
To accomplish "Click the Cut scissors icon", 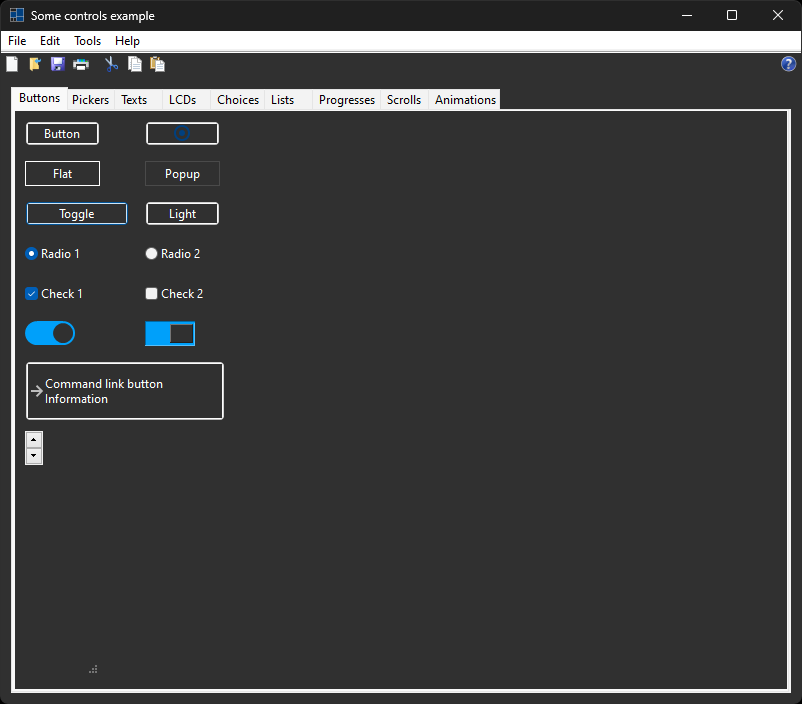I will click(111, 64).
